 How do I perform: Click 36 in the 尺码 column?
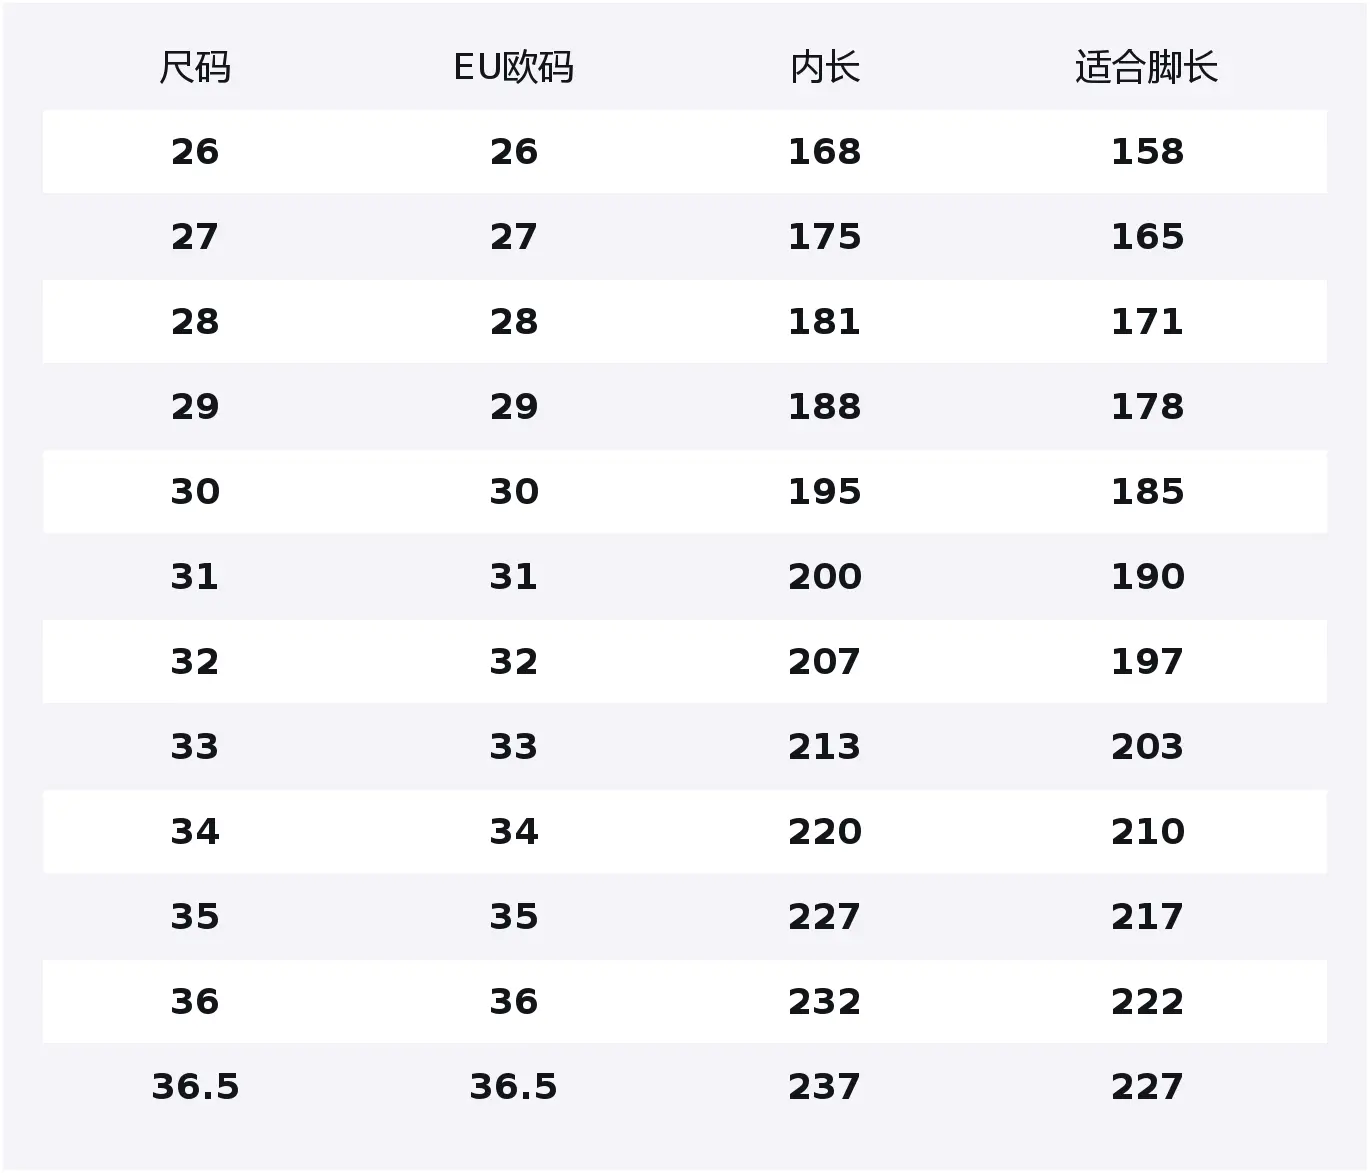[195, 1002]
